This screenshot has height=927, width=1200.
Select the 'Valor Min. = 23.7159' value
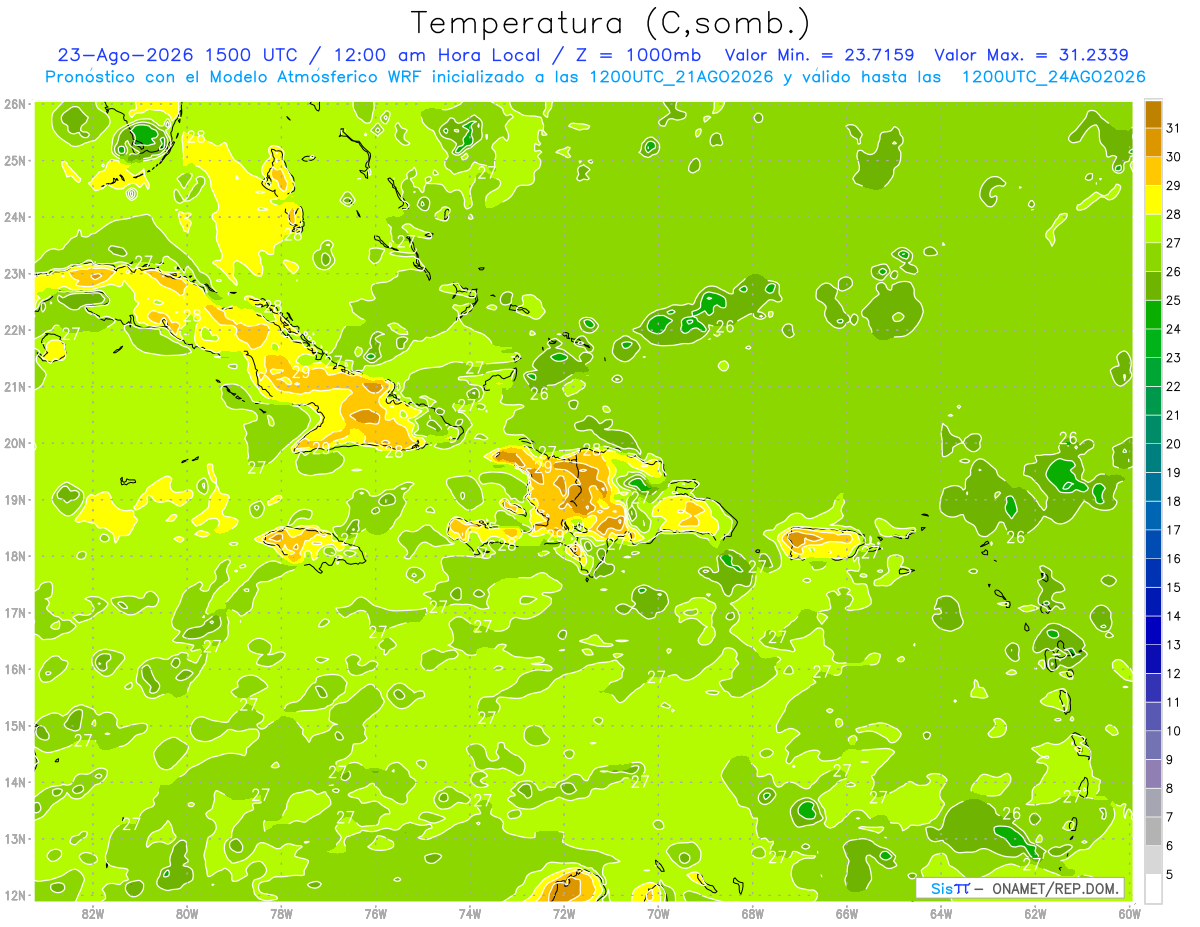(820, 55)
